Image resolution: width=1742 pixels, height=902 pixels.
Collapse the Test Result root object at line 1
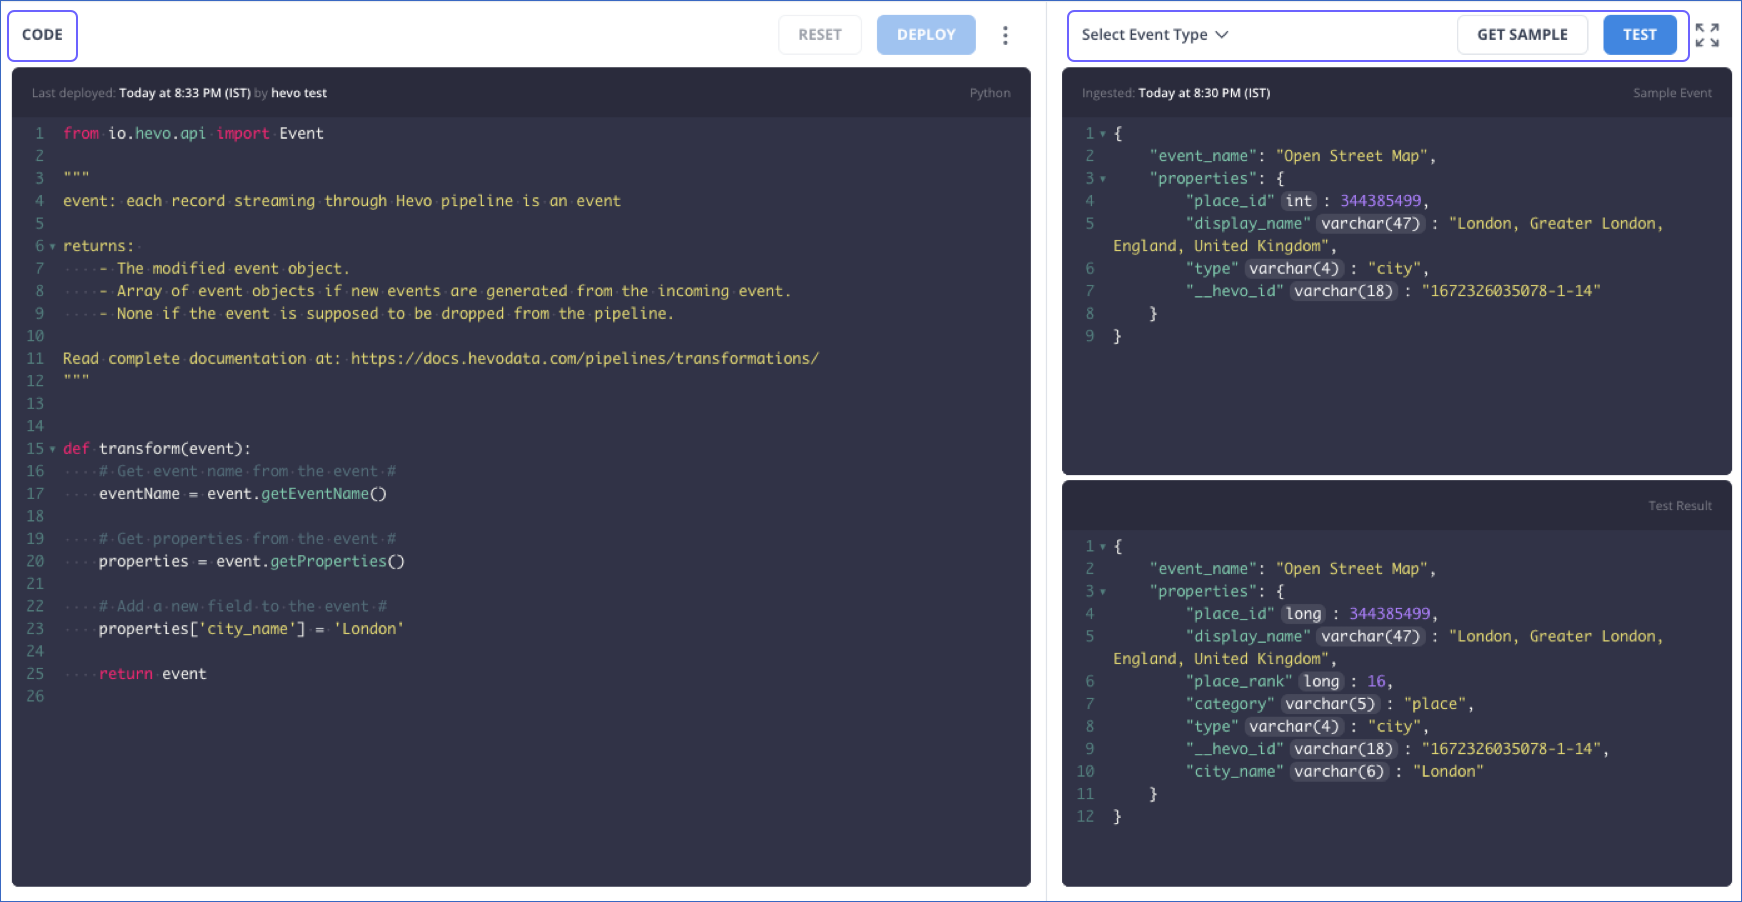tap(1102, 547)
